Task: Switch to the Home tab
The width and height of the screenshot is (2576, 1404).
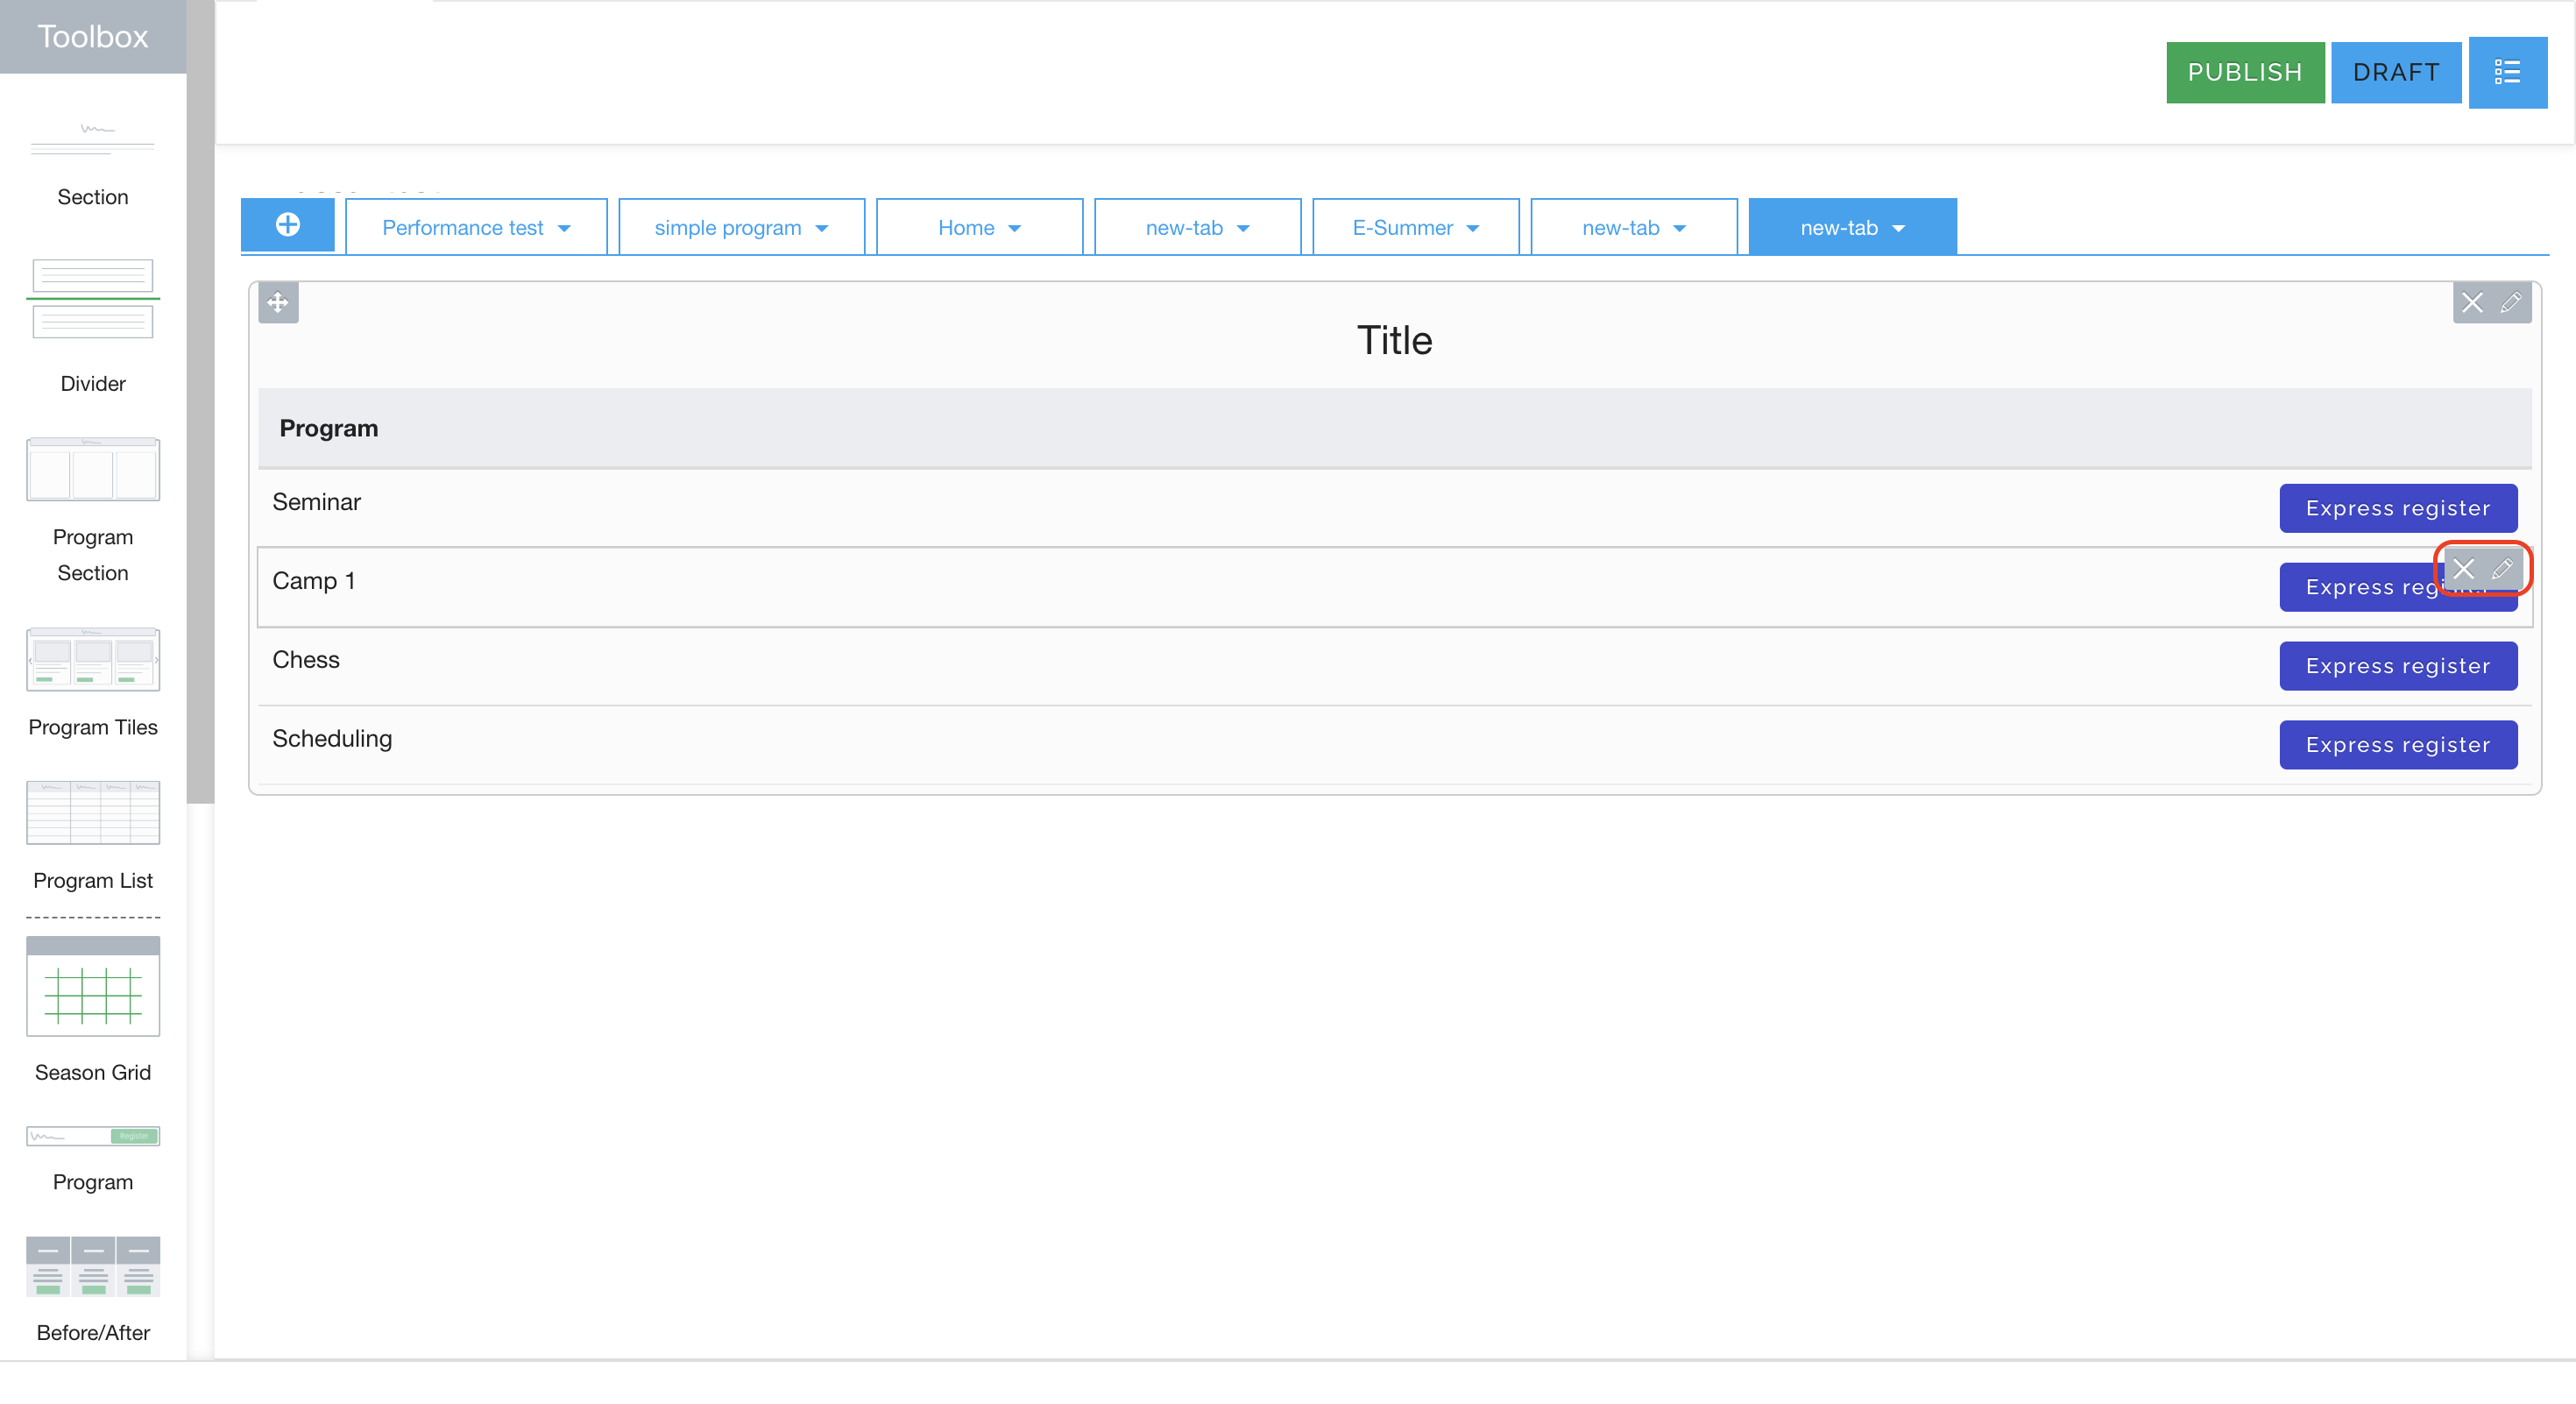Action: 966,228
